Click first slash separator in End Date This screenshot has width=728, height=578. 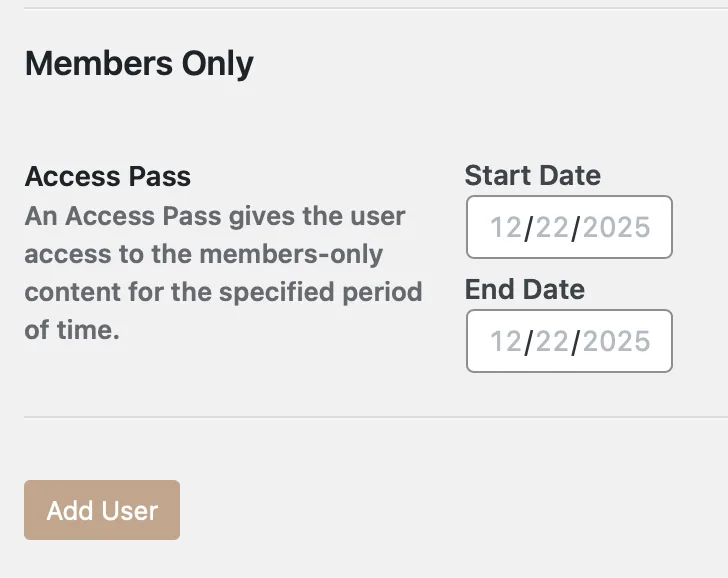[529, 341]
